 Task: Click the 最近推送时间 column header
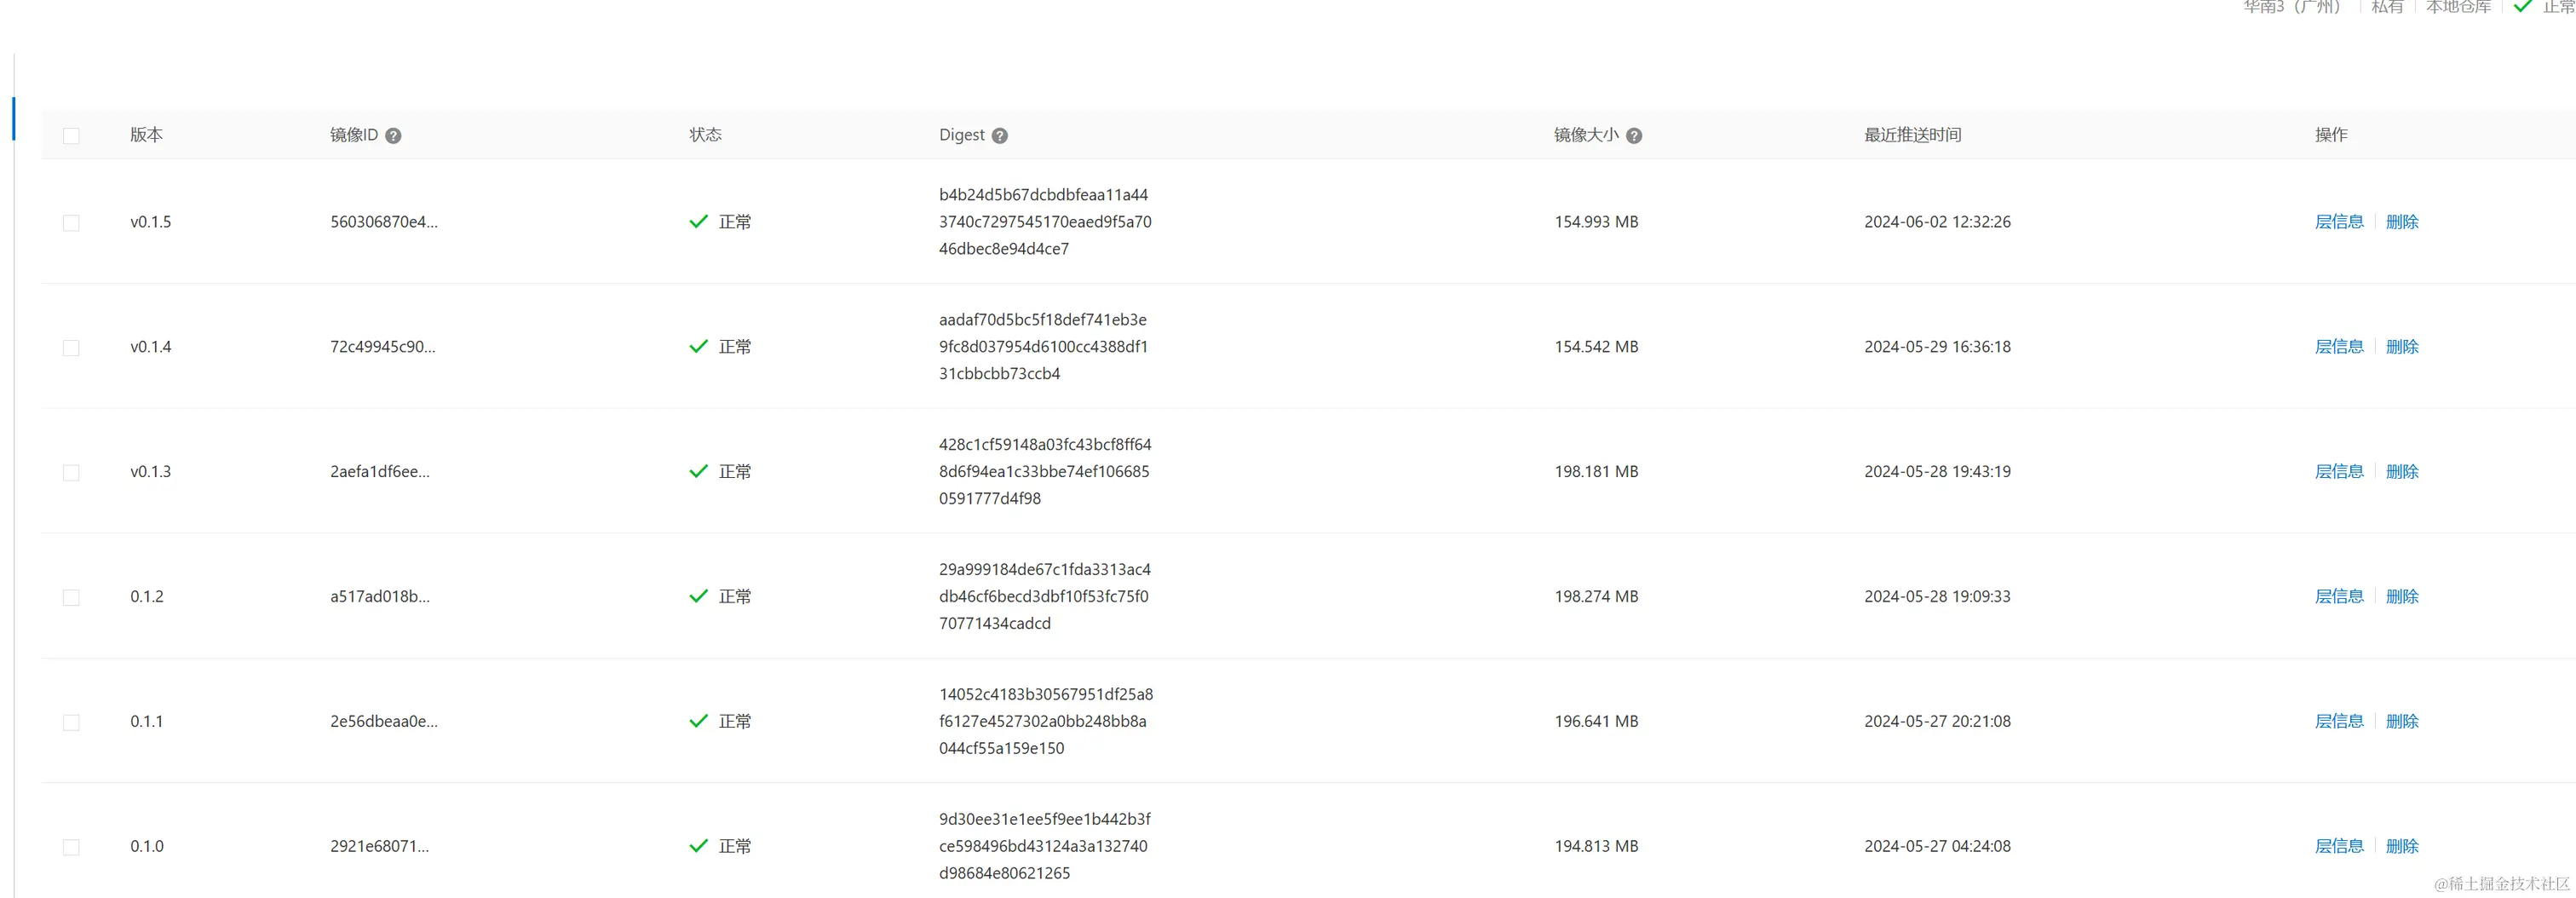coord(1911,135)
